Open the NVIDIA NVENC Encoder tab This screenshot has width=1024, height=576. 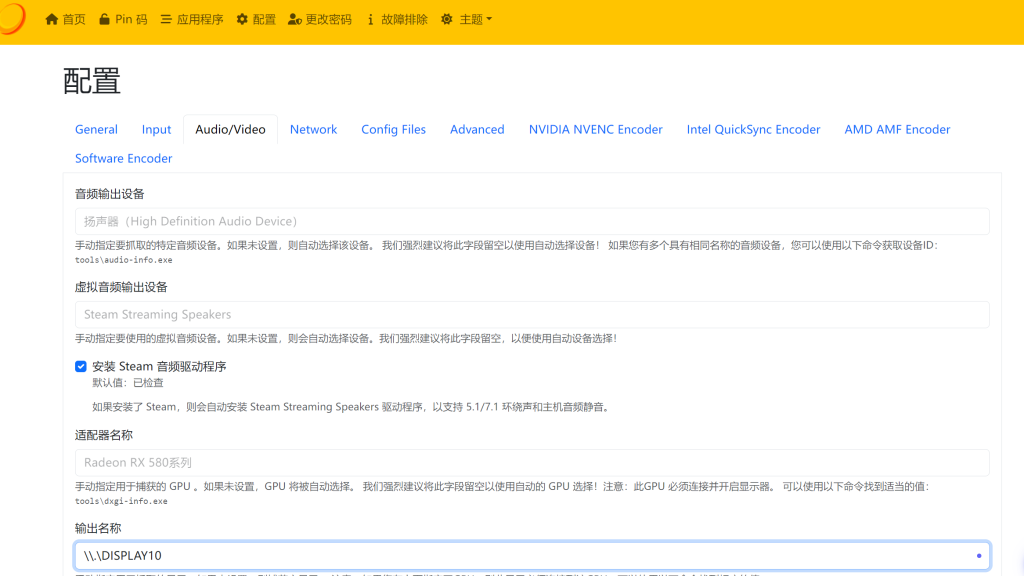[x=595, y=129]
